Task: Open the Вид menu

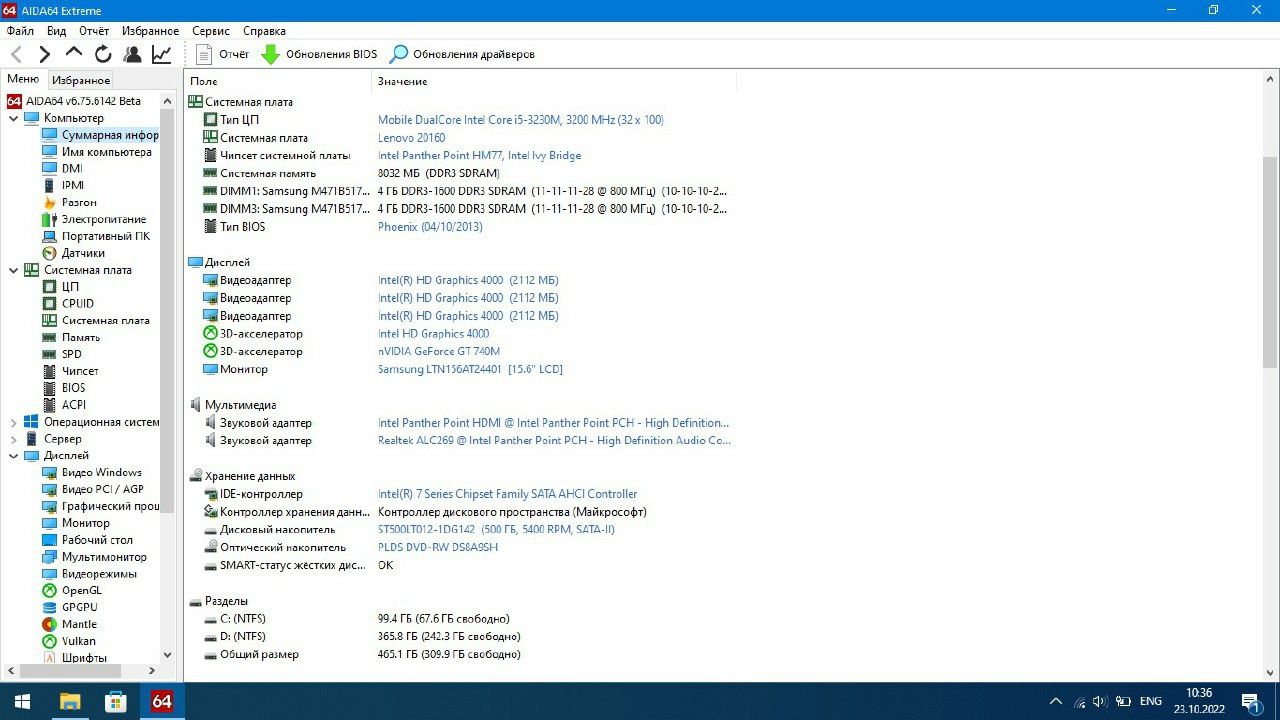Action: pos(56,31)
